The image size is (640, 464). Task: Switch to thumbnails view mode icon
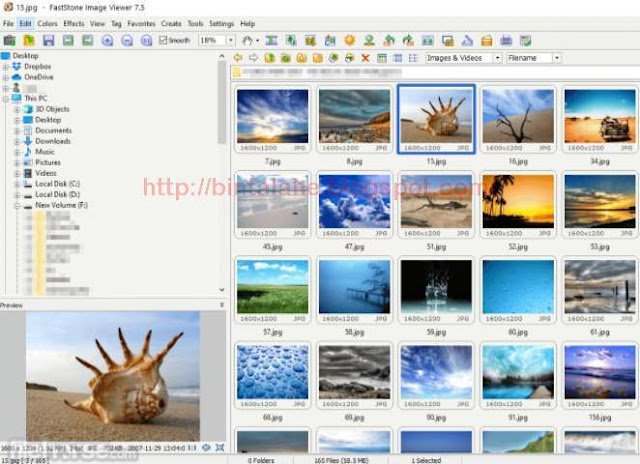pos(382,58)
